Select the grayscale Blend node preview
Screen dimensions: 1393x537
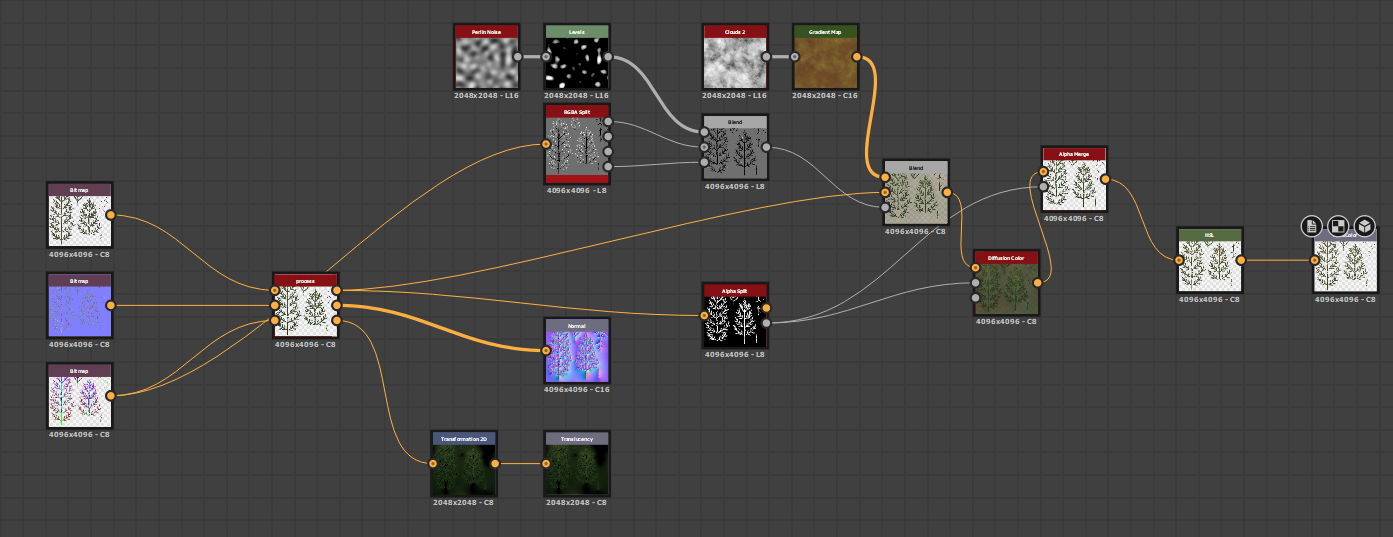pos(735,153)
